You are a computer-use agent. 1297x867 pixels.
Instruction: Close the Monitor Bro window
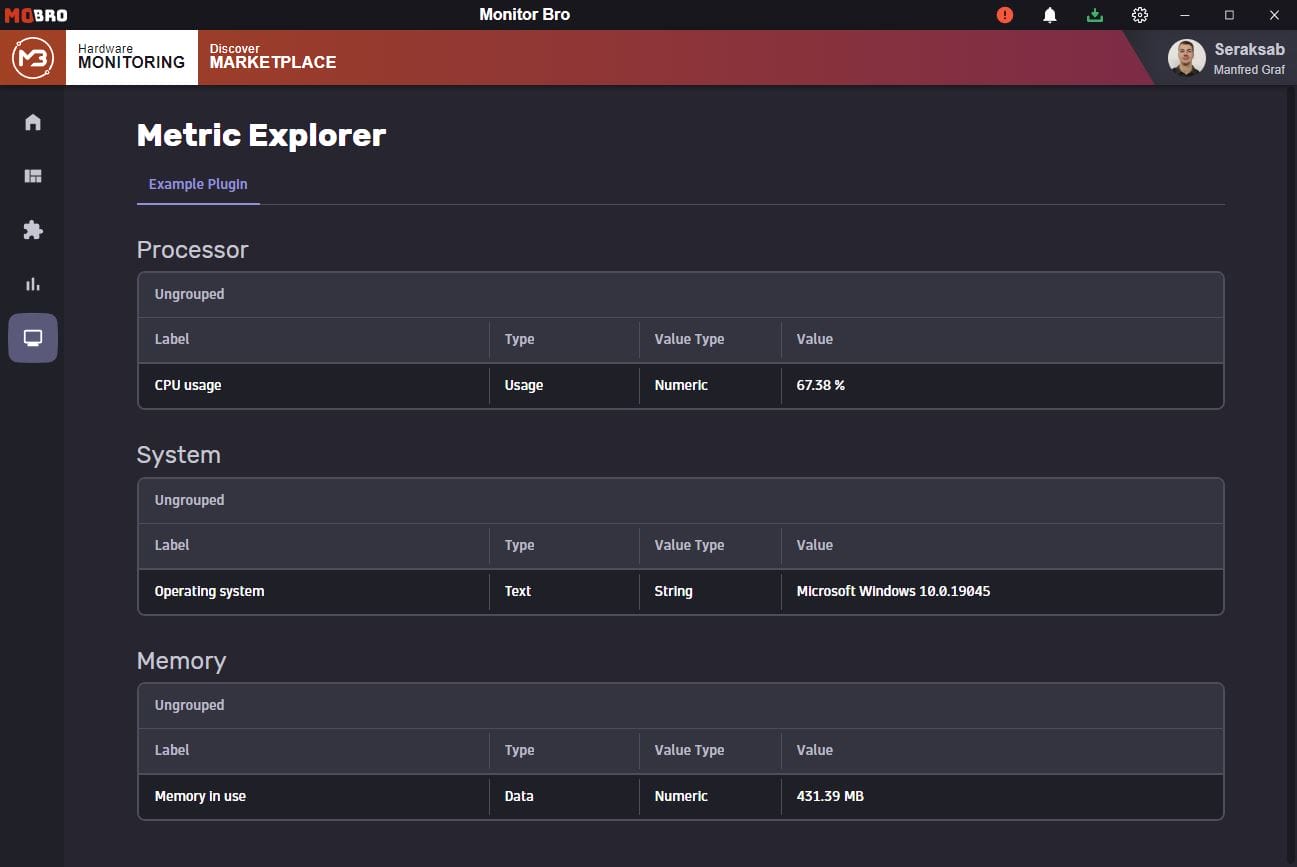1274,15
